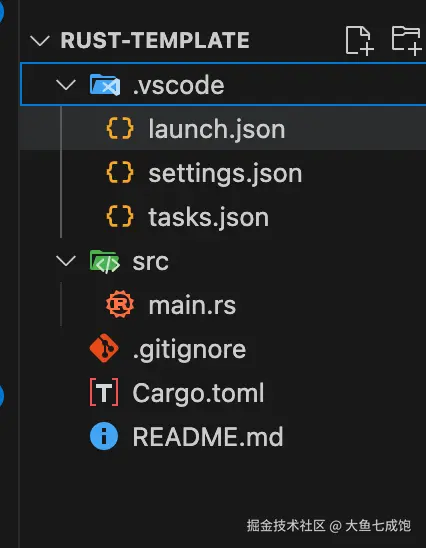Click the Rust gear icon beside main.rs
Screen dimensions: 426x548
pos(120,304)
